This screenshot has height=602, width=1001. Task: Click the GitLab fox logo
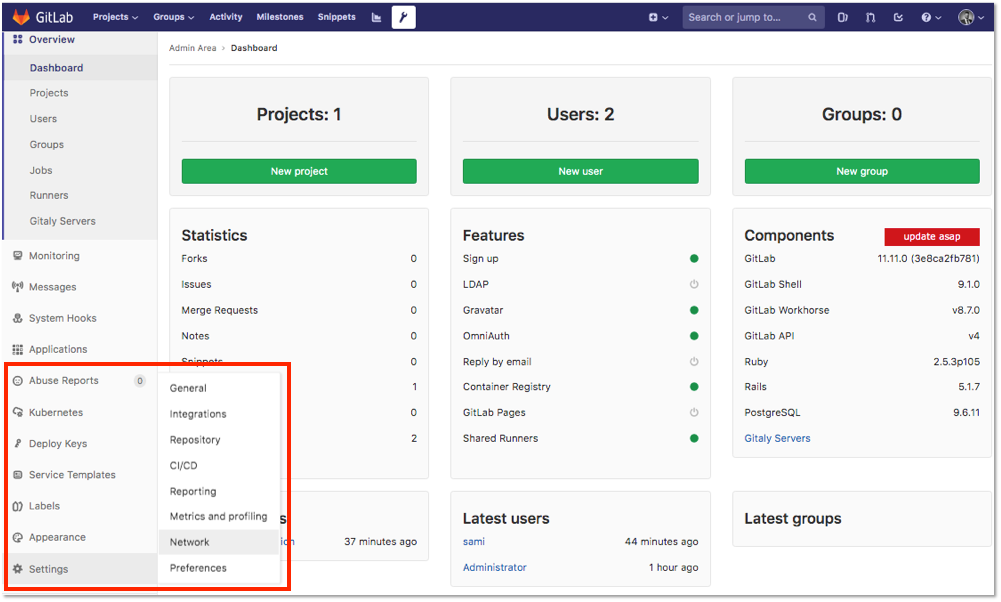point(21,17)
